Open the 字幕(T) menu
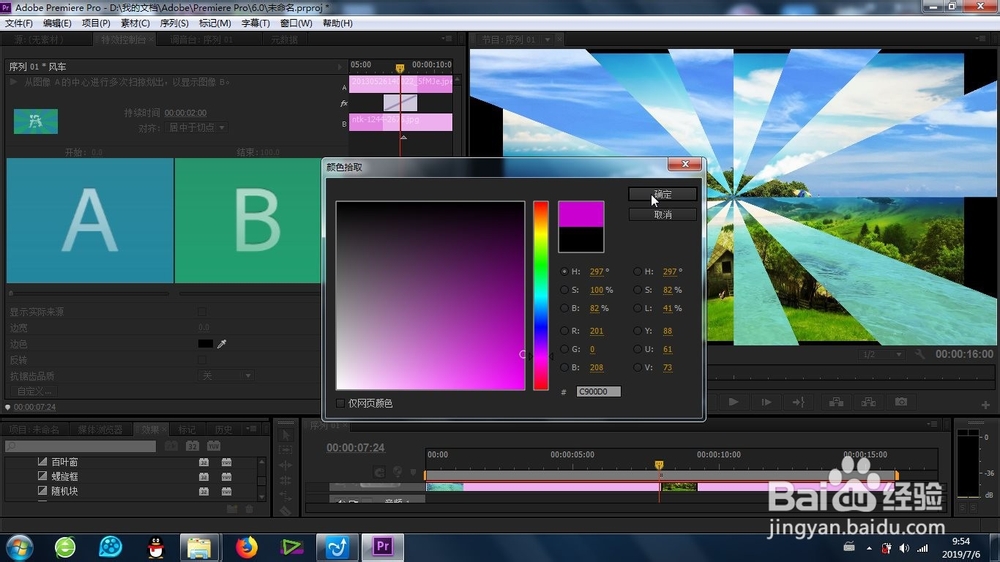Screen dimensions: 1000x562 click(256, 23)
